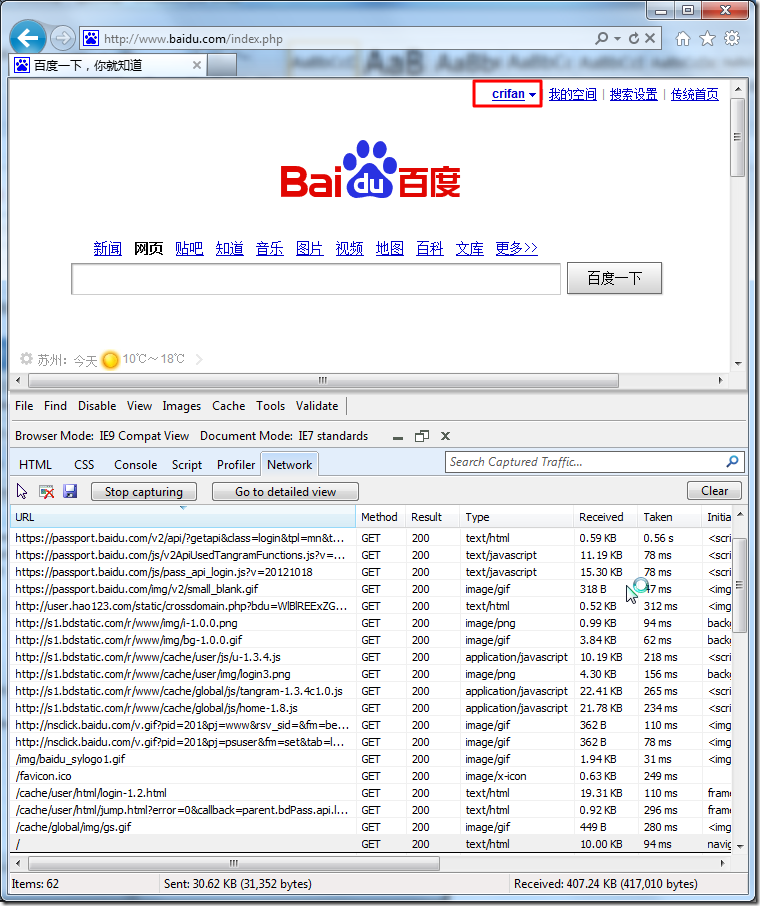Open the 传统首页 link
This screenshot has height=906, width=760.
tap(695, 94)
